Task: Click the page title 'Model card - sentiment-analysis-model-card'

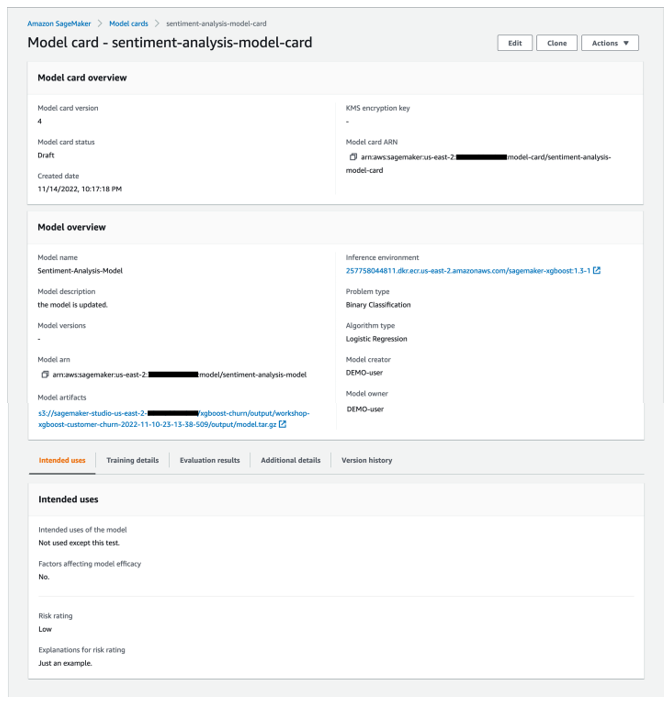Action: [170, 43]
